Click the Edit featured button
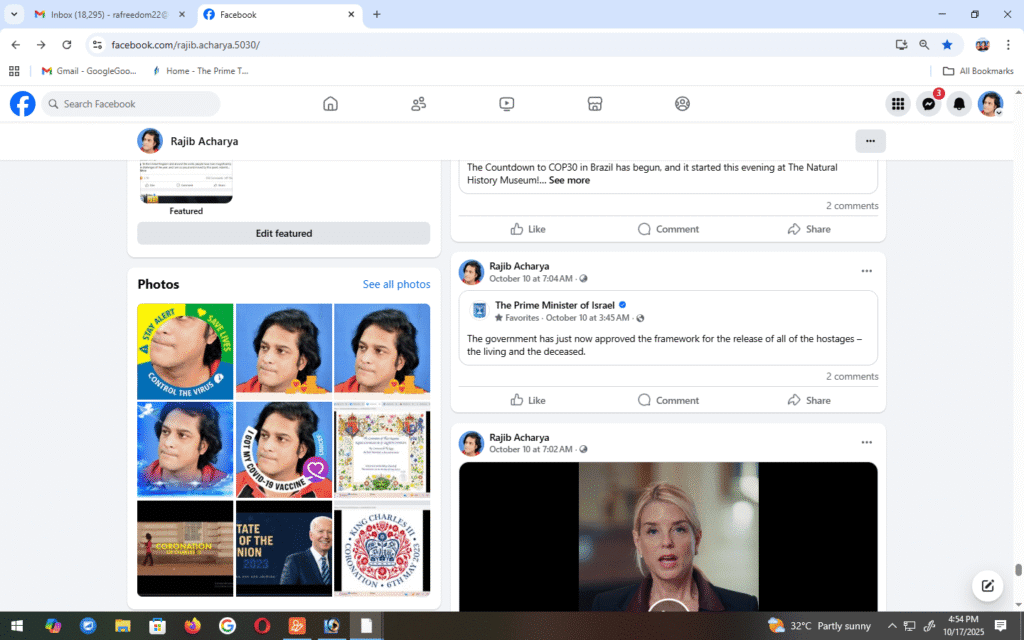 tap(284, 233)
